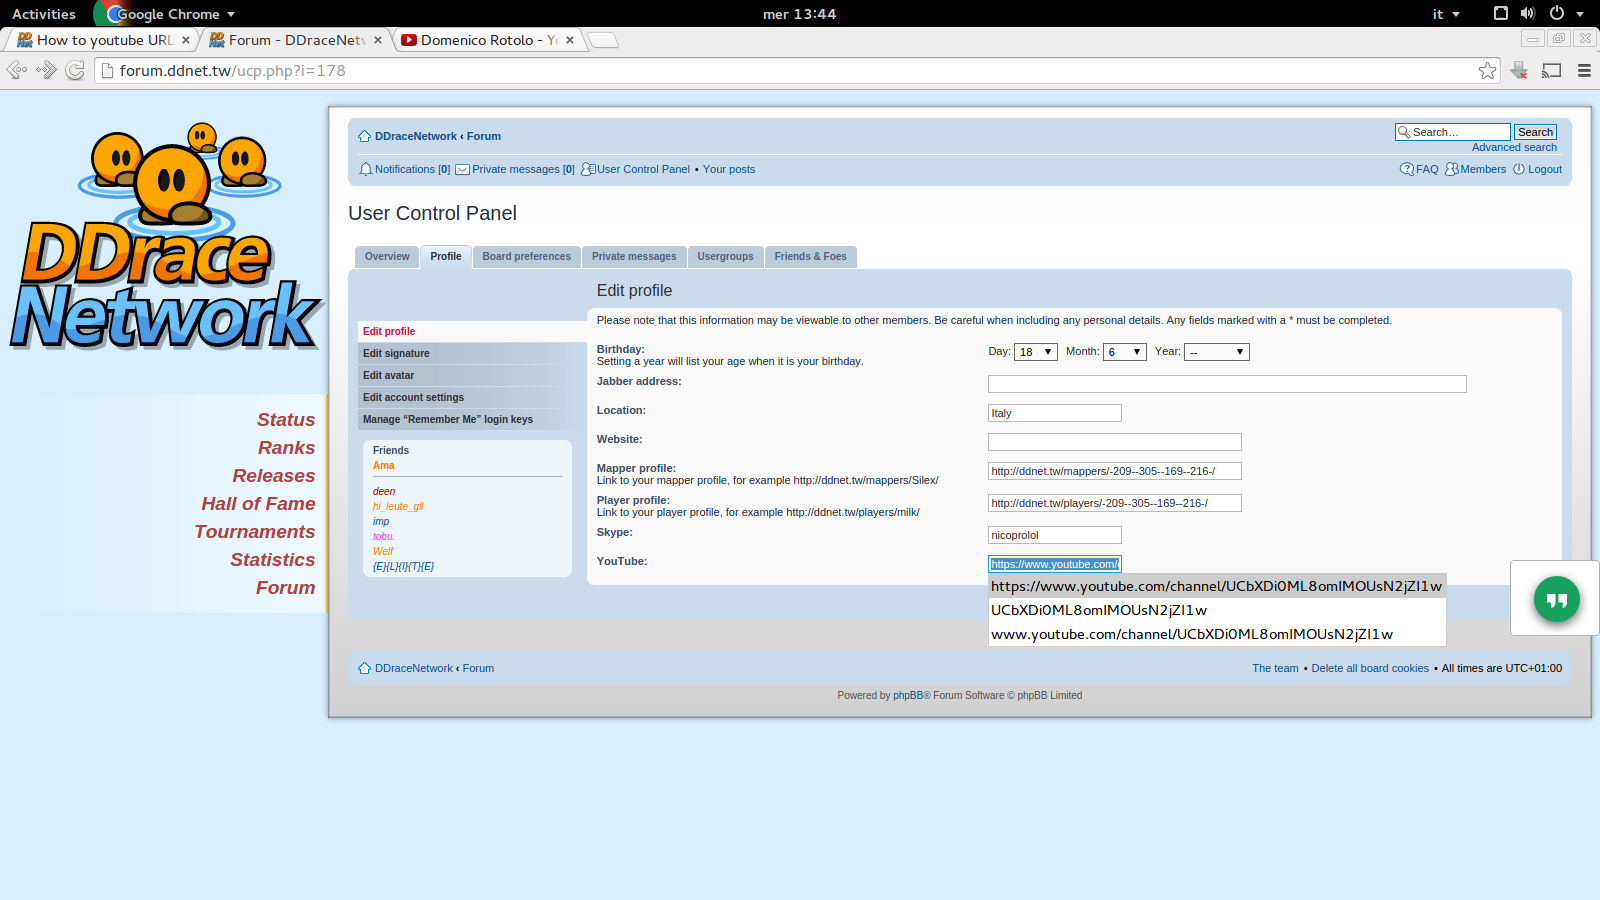The image size is (1600, 900).
Task: Click the Chrome cast extension icon
Action: coord(1551,71)
